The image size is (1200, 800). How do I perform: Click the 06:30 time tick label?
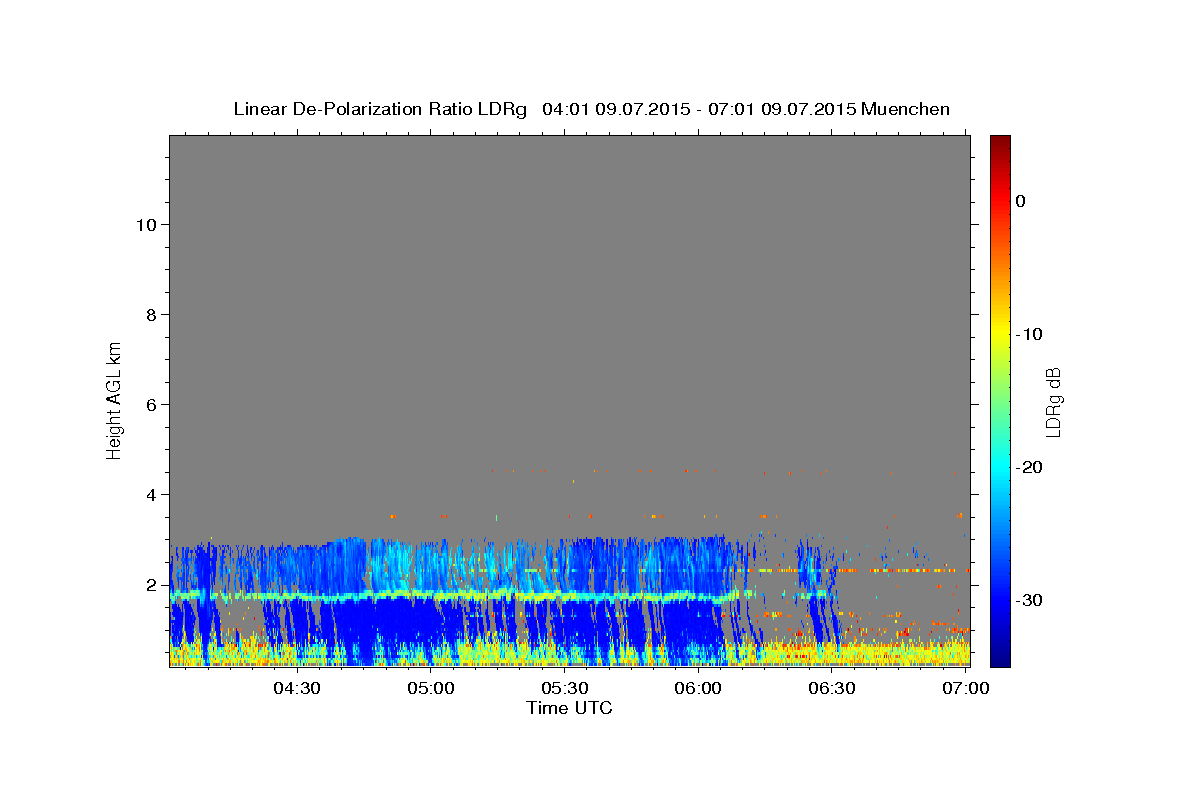click(831, 689)
